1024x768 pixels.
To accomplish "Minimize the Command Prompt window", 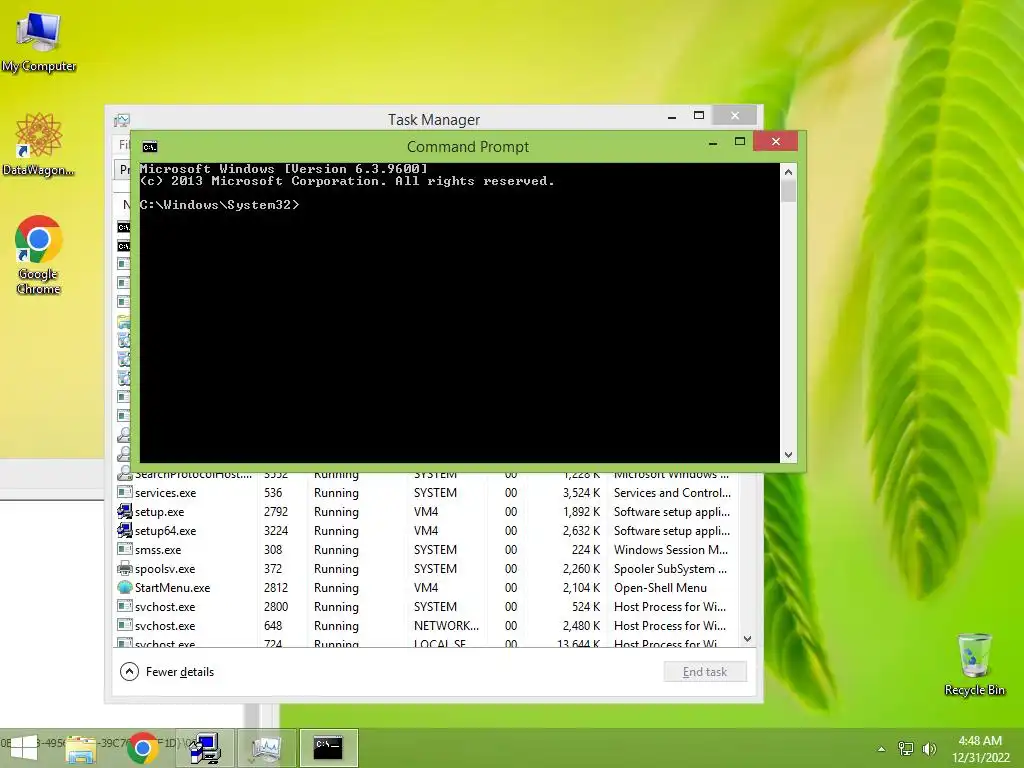I will click(x=713, y=142).
